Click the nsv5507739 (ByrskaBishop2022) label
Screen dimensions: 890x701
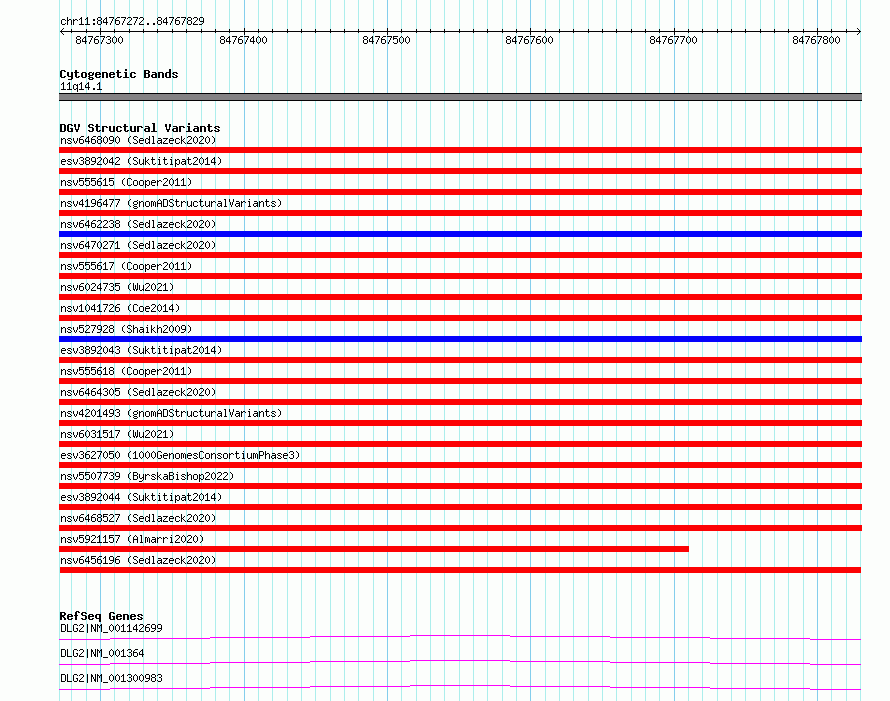147,476
